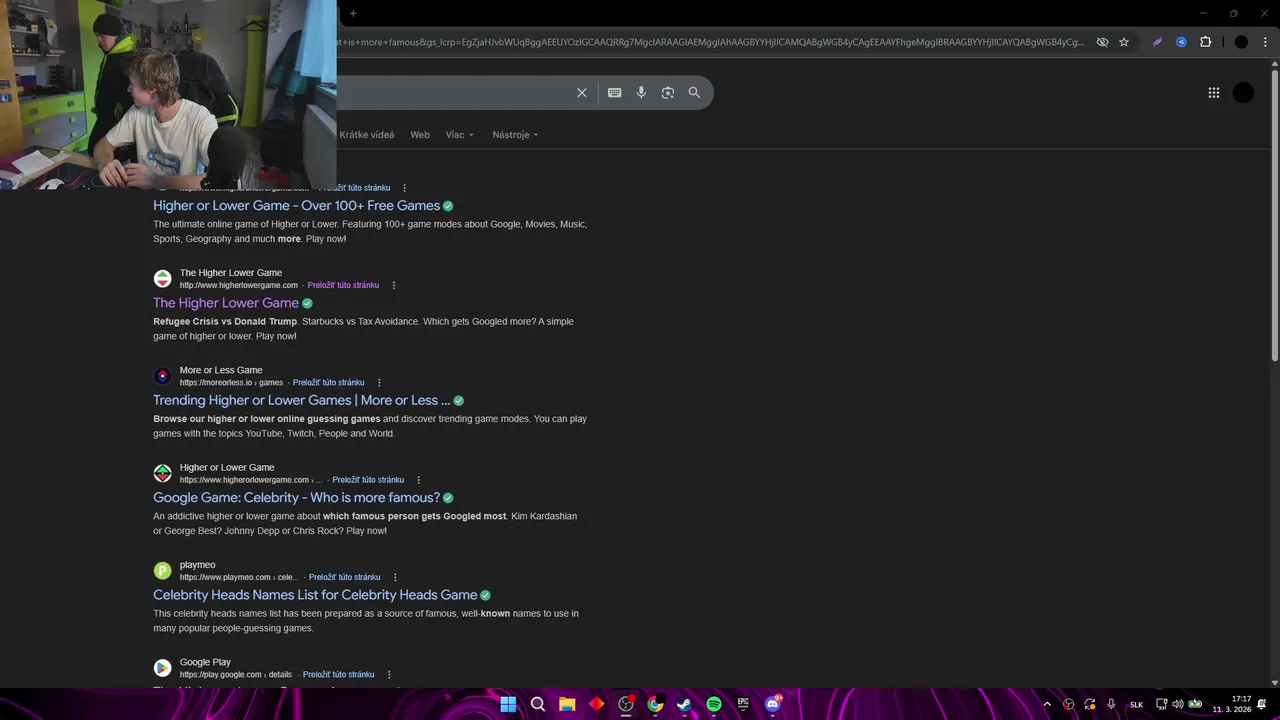Open File Explorer from the taskbar
1280x720 pixels.
tap(567, 704)
